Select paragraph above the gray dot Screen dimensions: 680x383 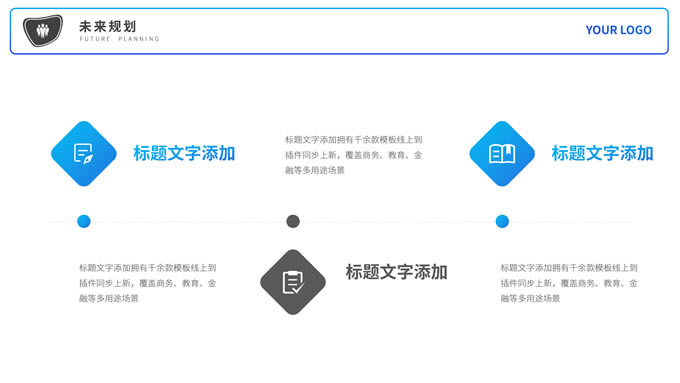pyautogui.click(x=353, y=155)
